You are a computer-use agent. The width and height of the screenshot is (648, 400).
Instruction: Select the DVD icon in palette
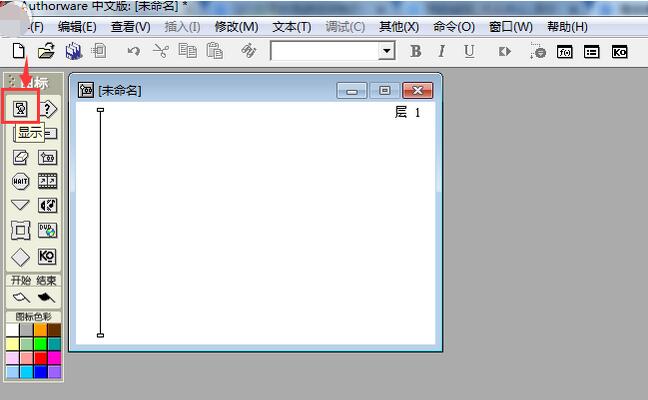[48, 230]
